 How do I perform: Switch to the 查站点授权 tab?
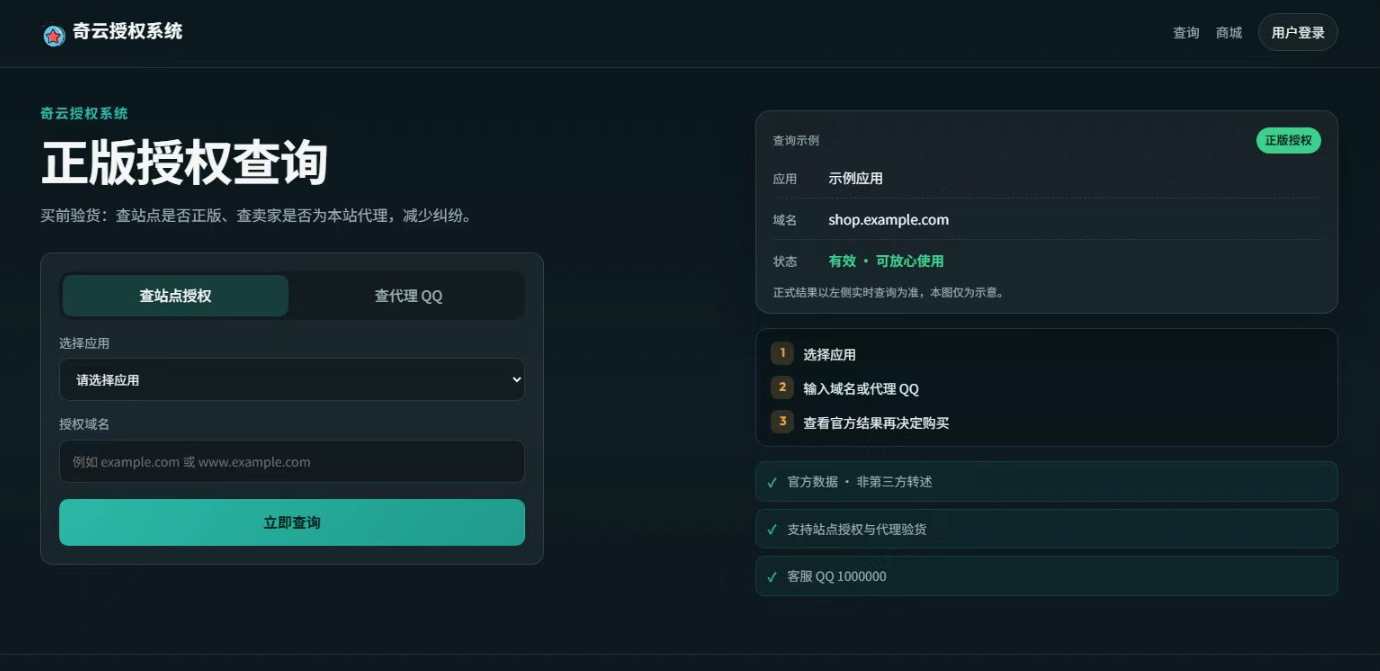point(176,296)
